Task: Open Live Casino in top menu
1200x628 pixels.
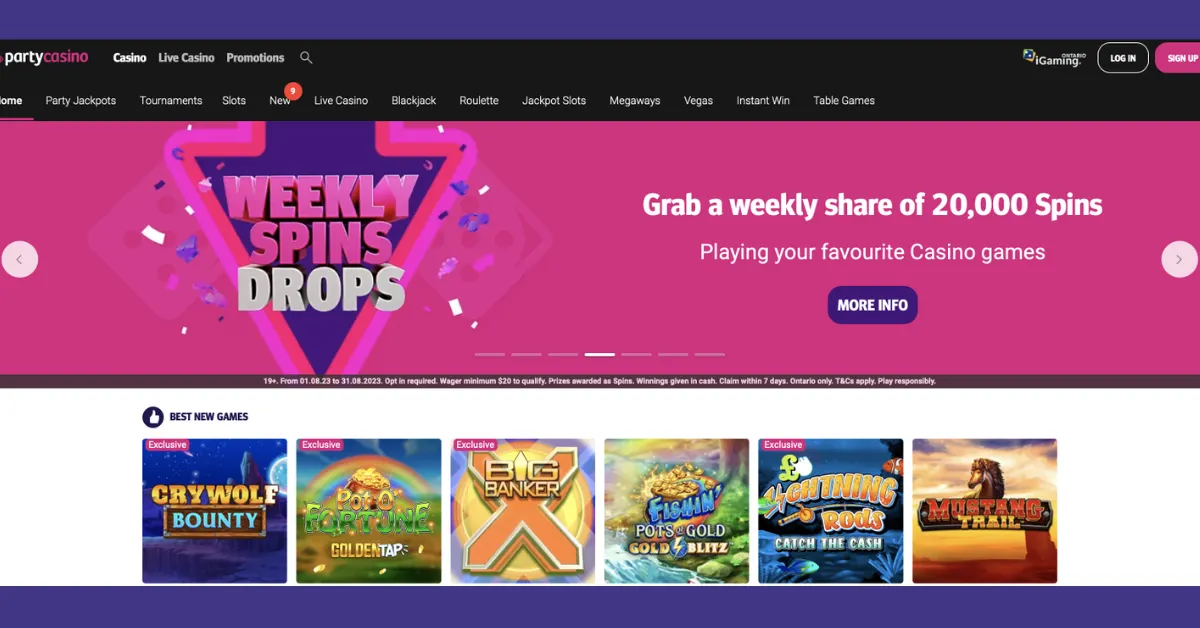Action: tap(186, 58)
